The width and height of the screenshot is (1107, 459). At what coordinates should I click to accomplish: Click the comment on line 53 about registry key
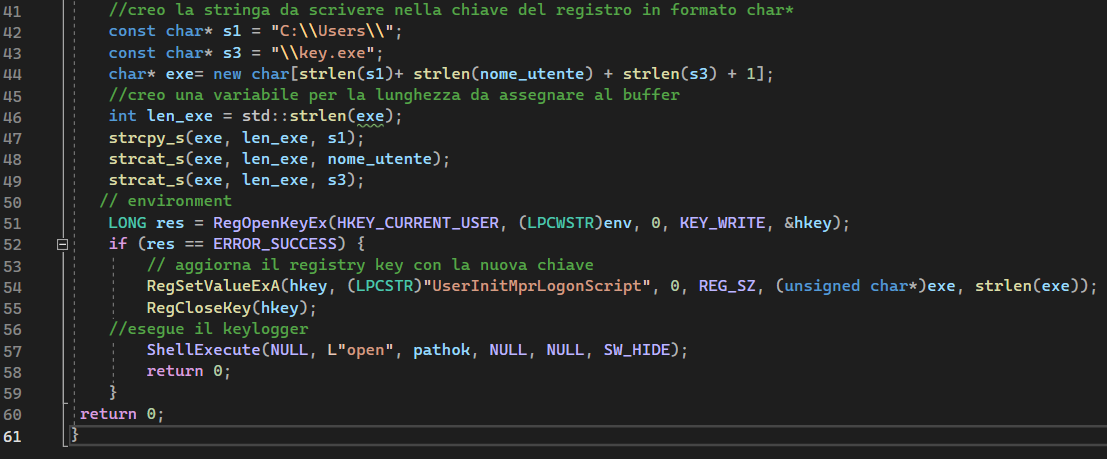(x=370, y=266)
